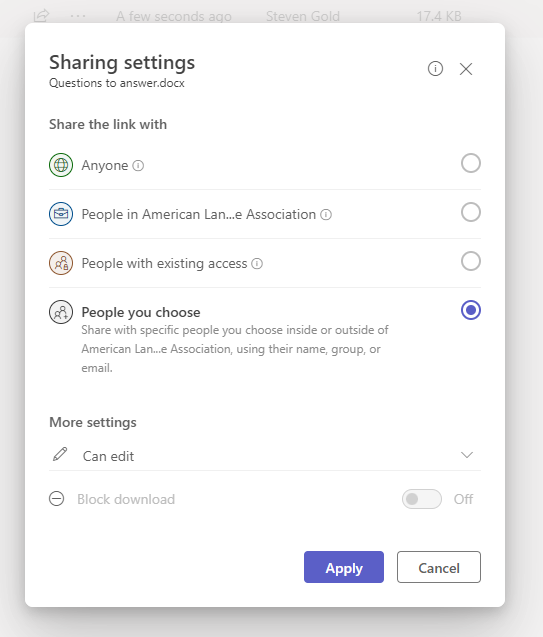
Task: Click the info icon beside existing access
Action: 257,263
